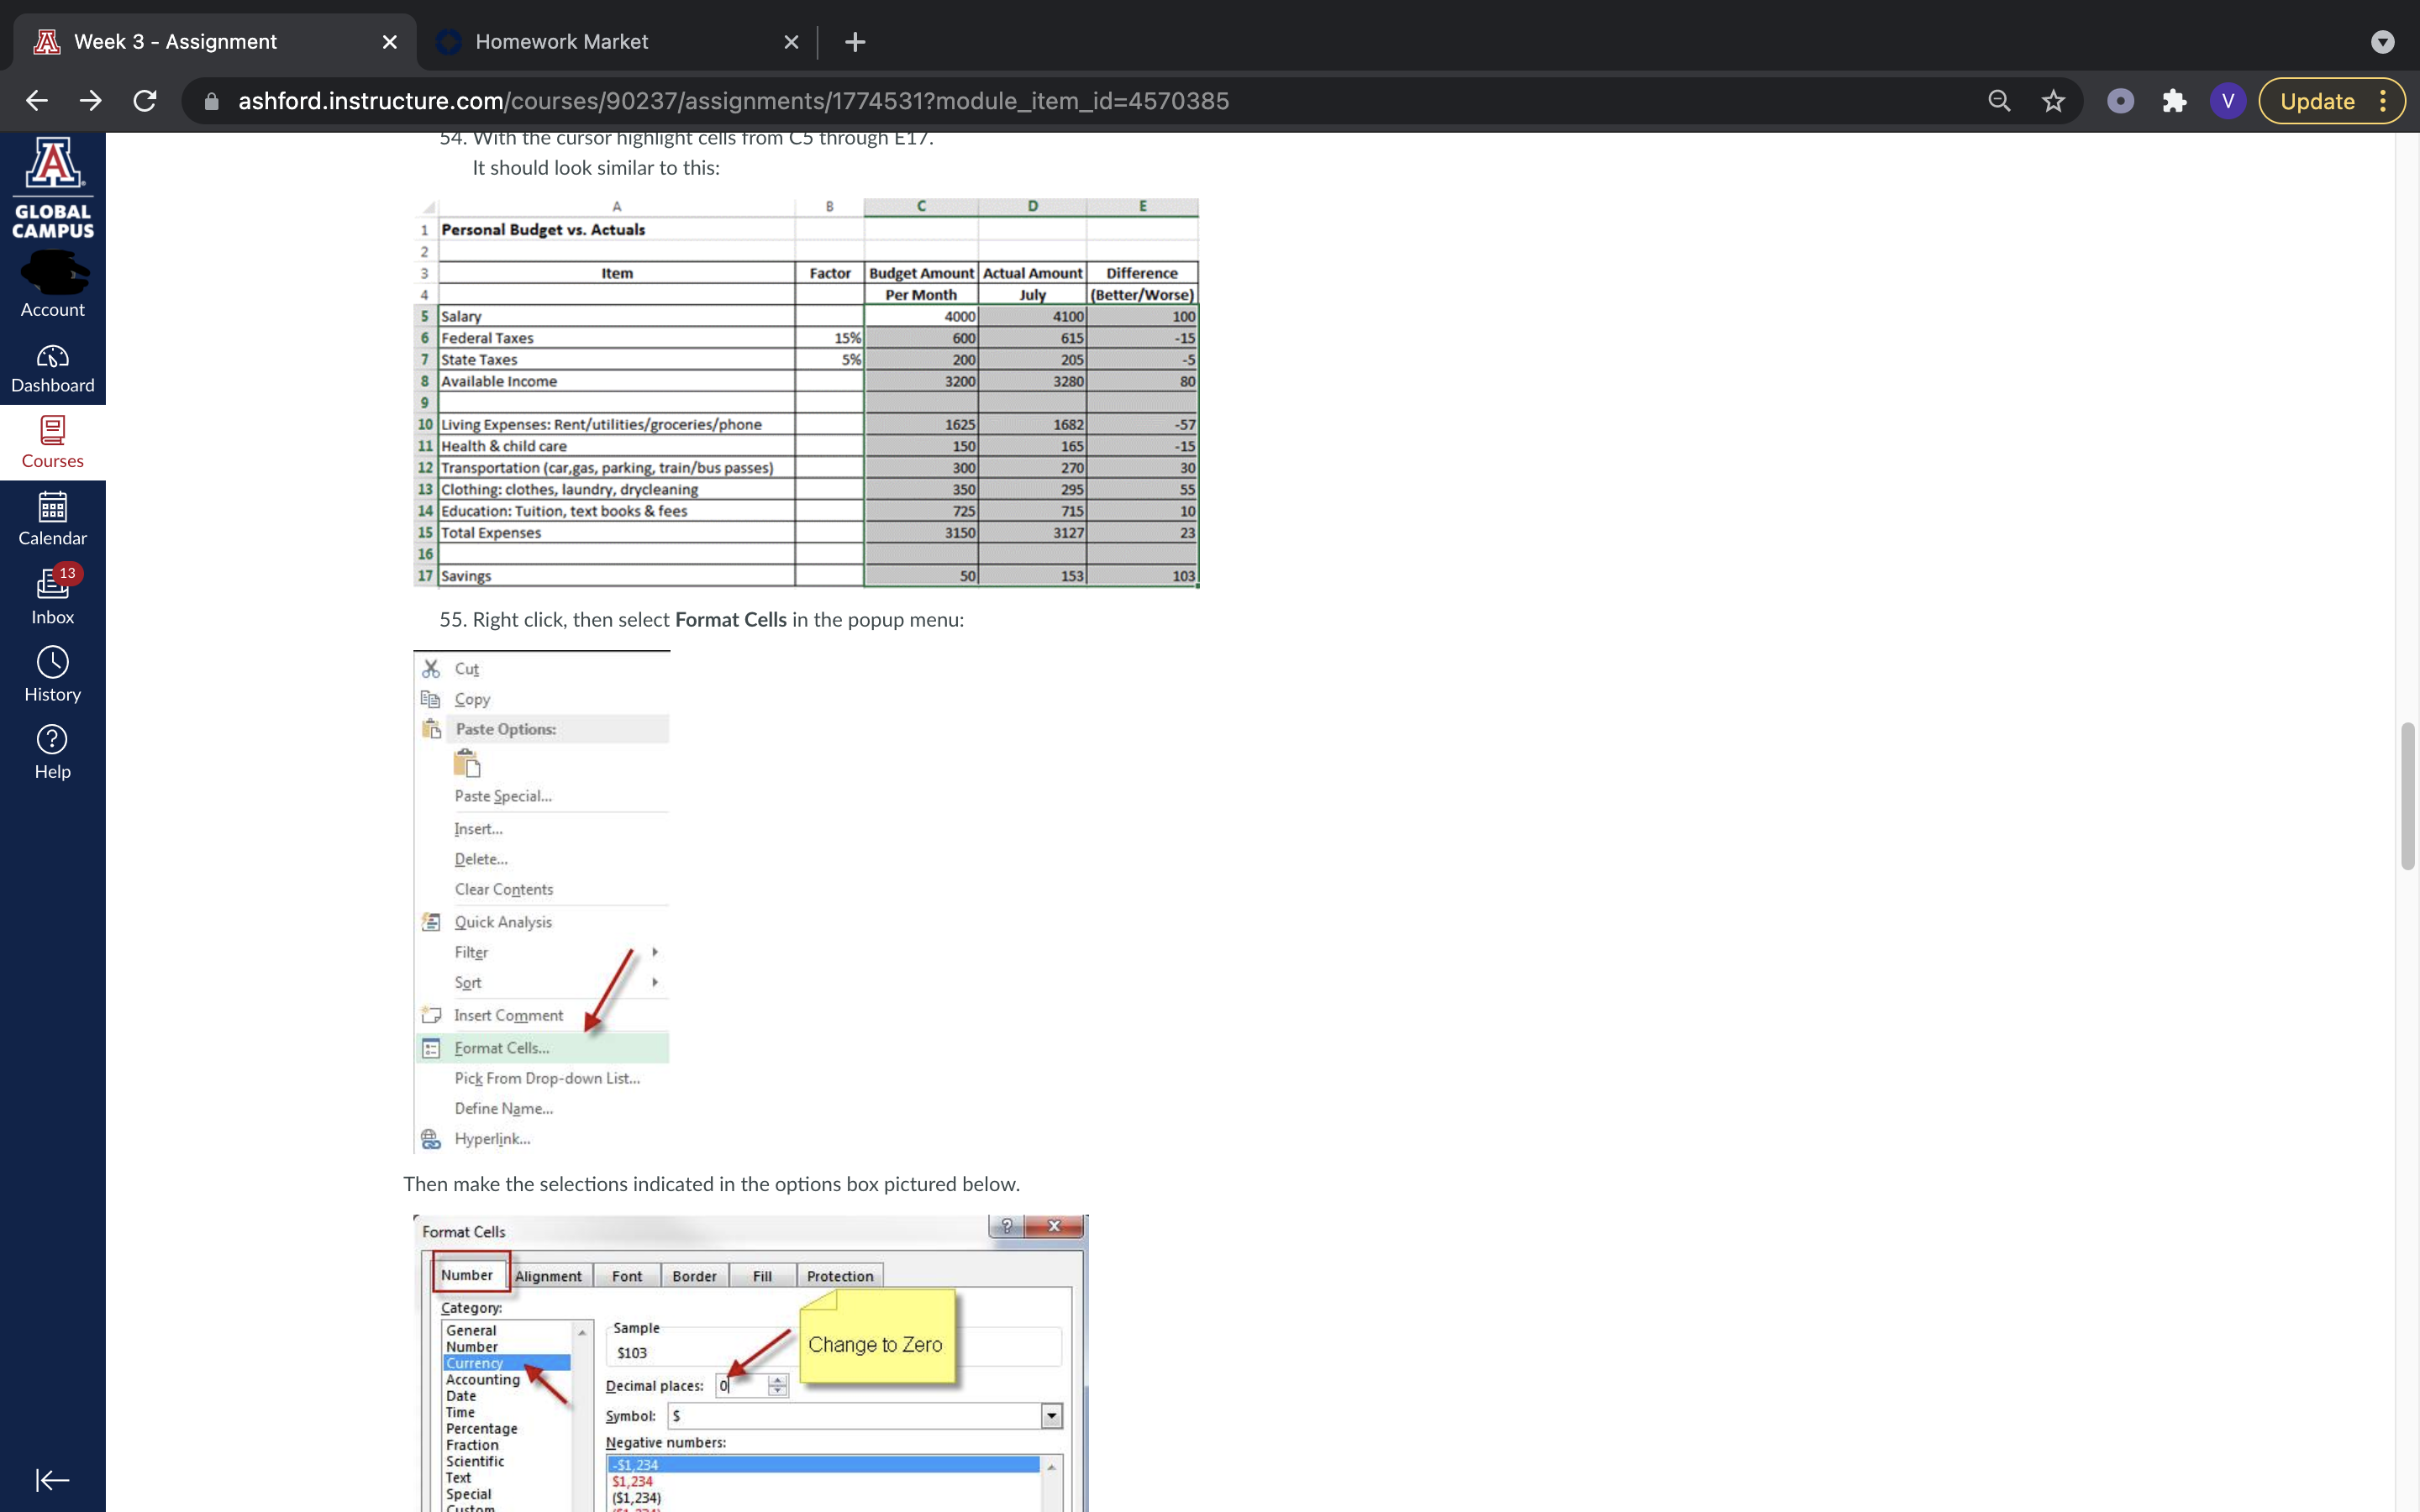Open the Fill tab in Format Cells

pyautogui.click(x=762, y=1276)
